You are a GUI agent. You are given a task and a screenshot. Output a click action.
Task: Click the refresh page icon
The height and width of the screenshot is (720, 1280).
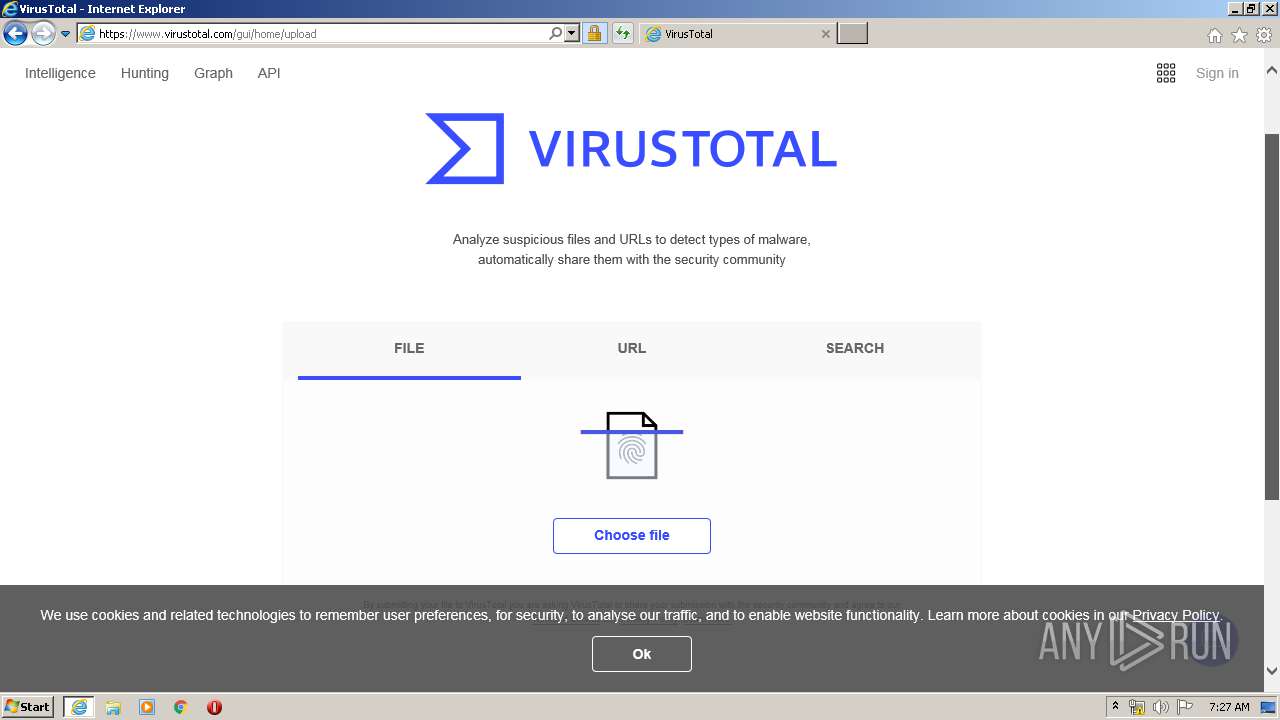pyautogui.click(x=622, y=34)
